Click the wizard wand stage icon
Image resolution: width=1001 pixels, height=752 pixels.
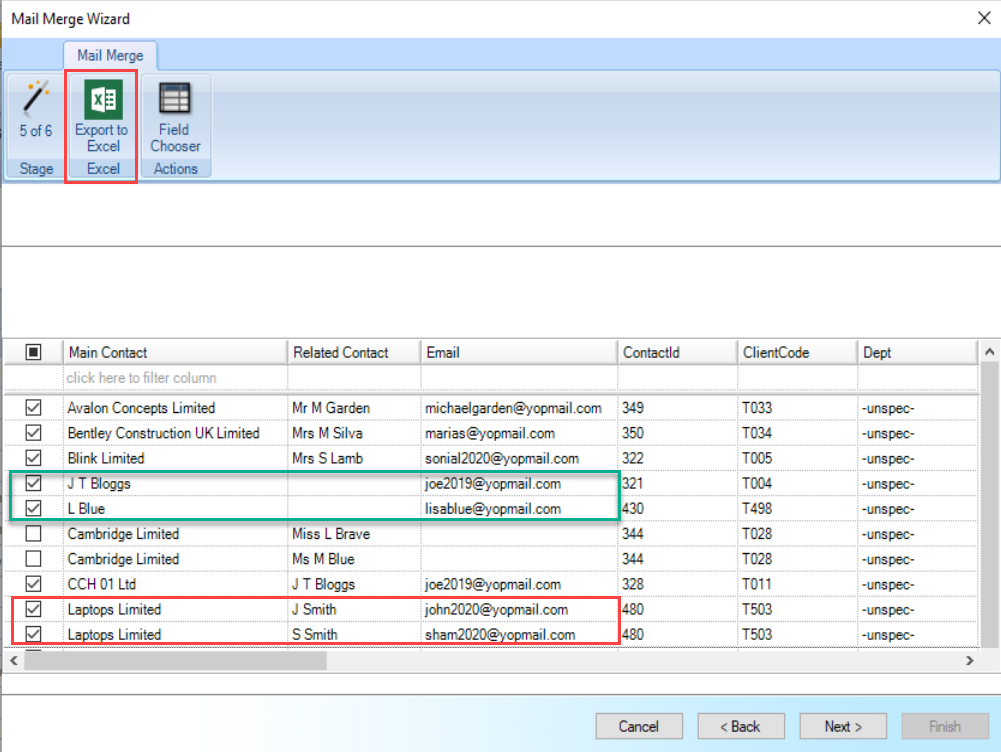point(36,98)
